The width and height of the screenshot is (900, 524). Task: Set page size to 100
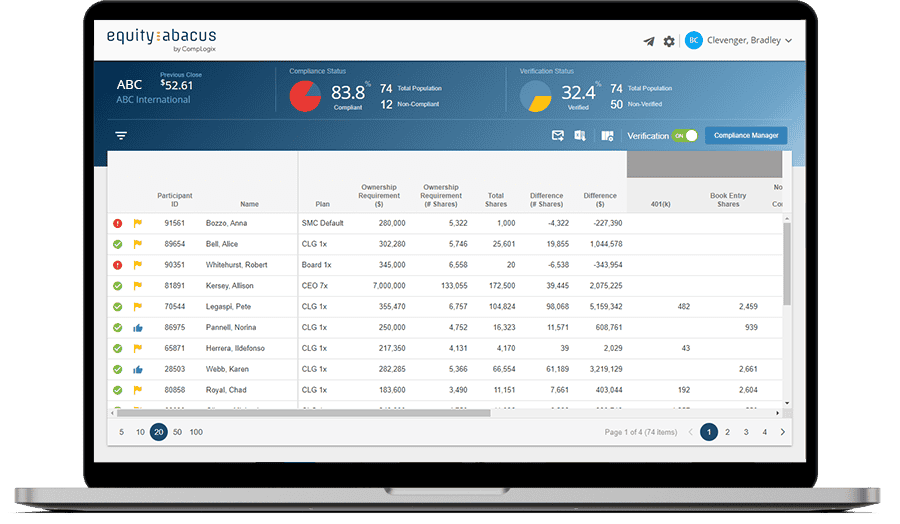196,432
